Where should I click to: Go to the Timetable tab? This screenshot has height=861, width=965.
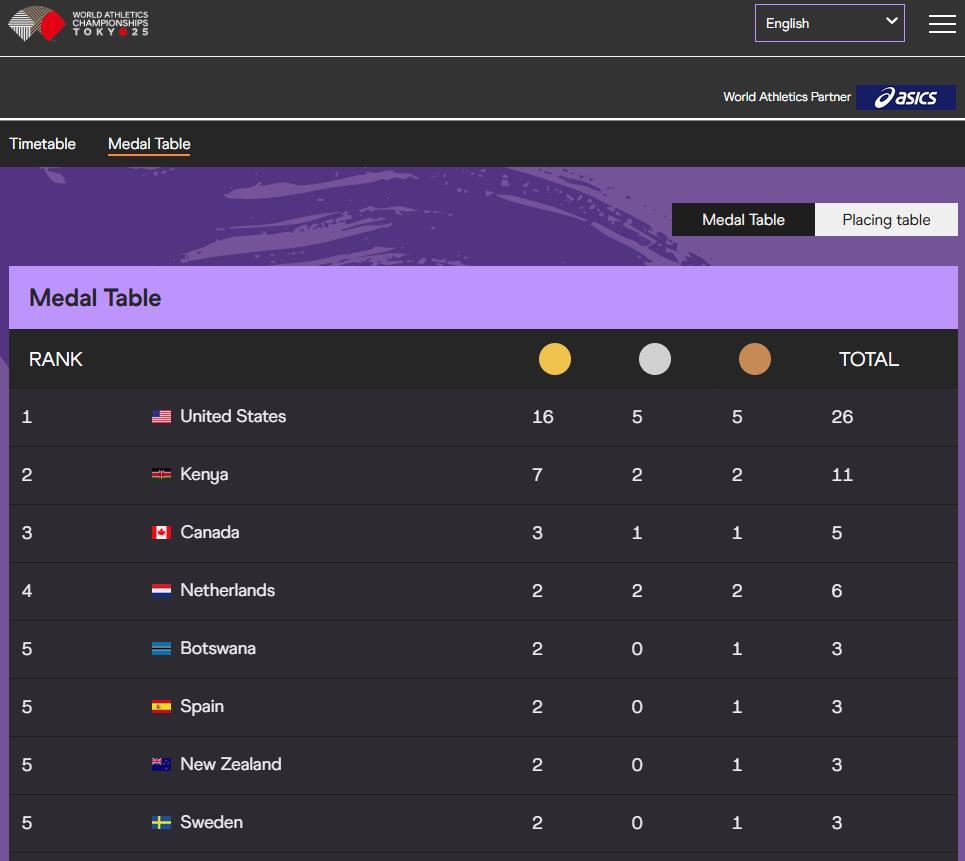tap(42, 144)
